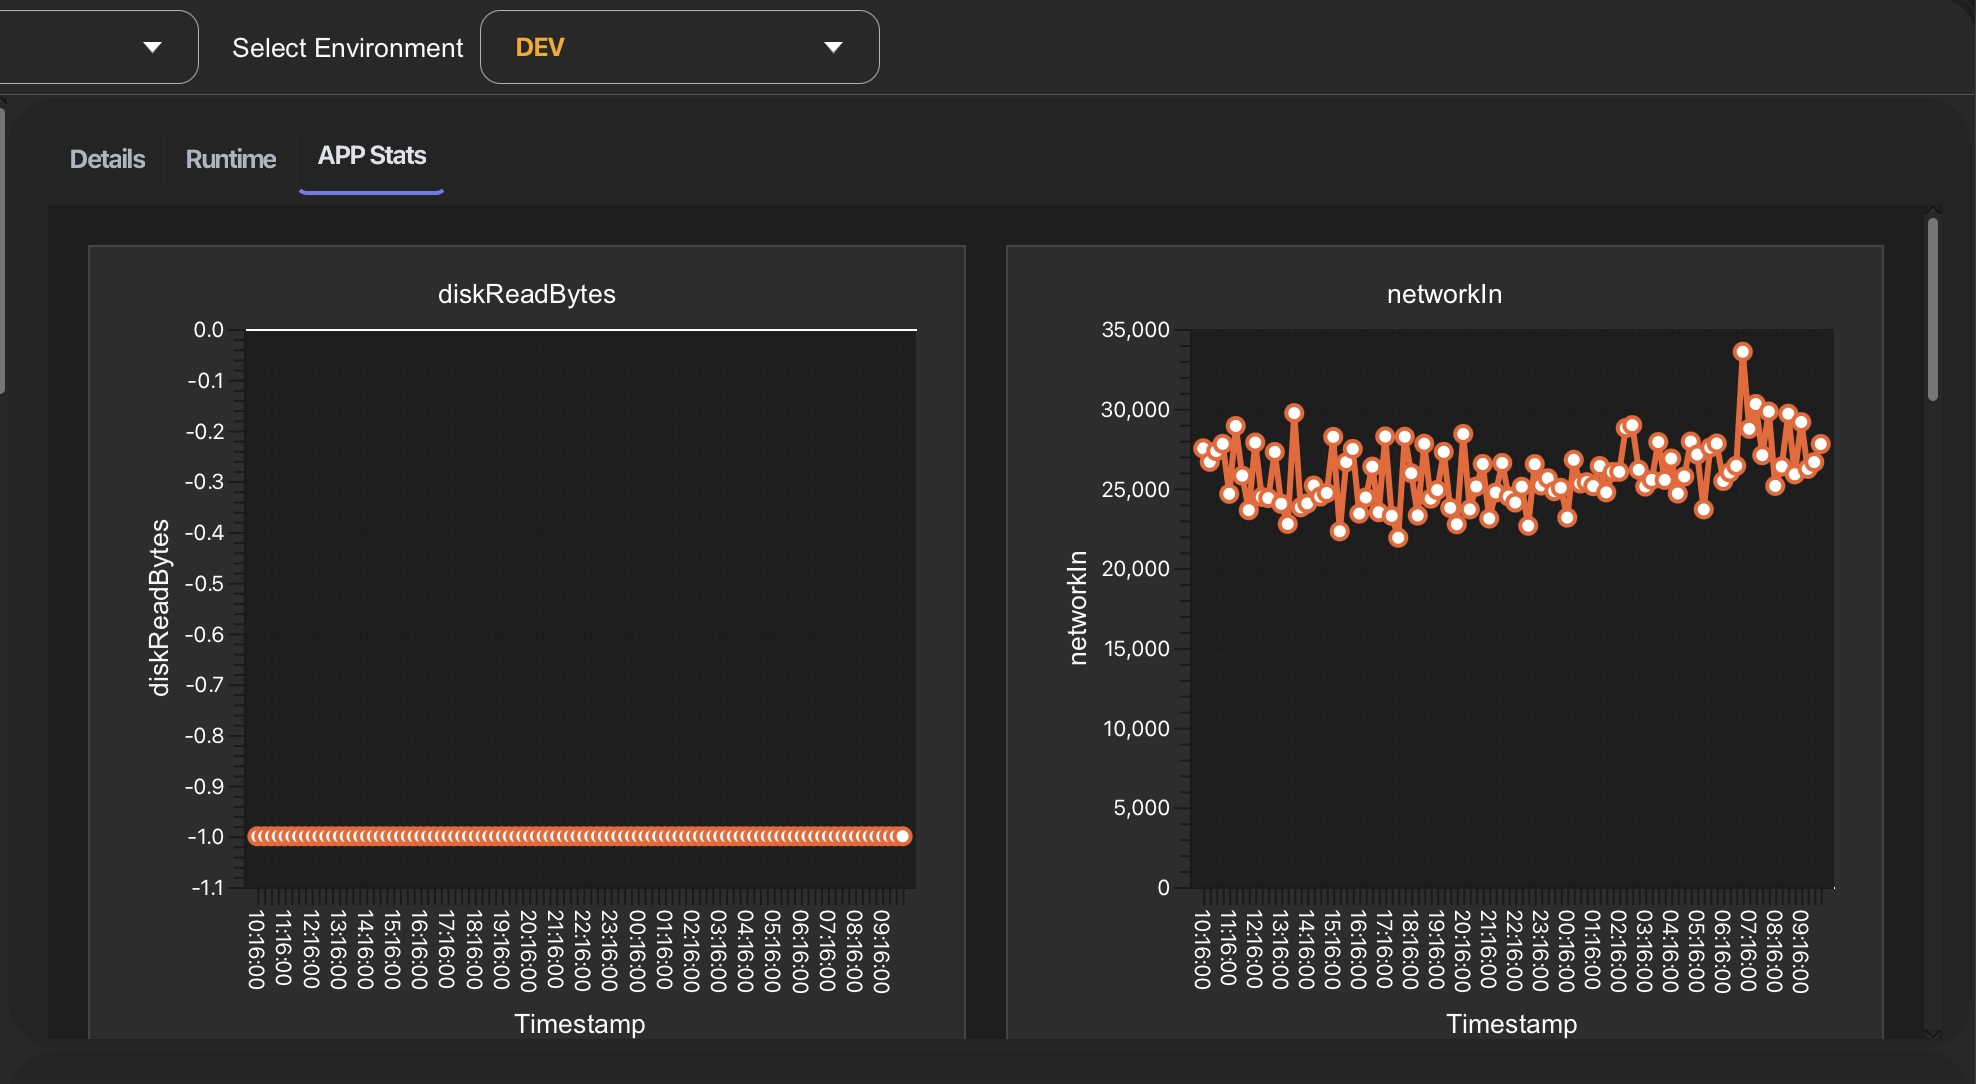
Task: Click the first data point in the networkIn chart
Action: pos(1202,448)
